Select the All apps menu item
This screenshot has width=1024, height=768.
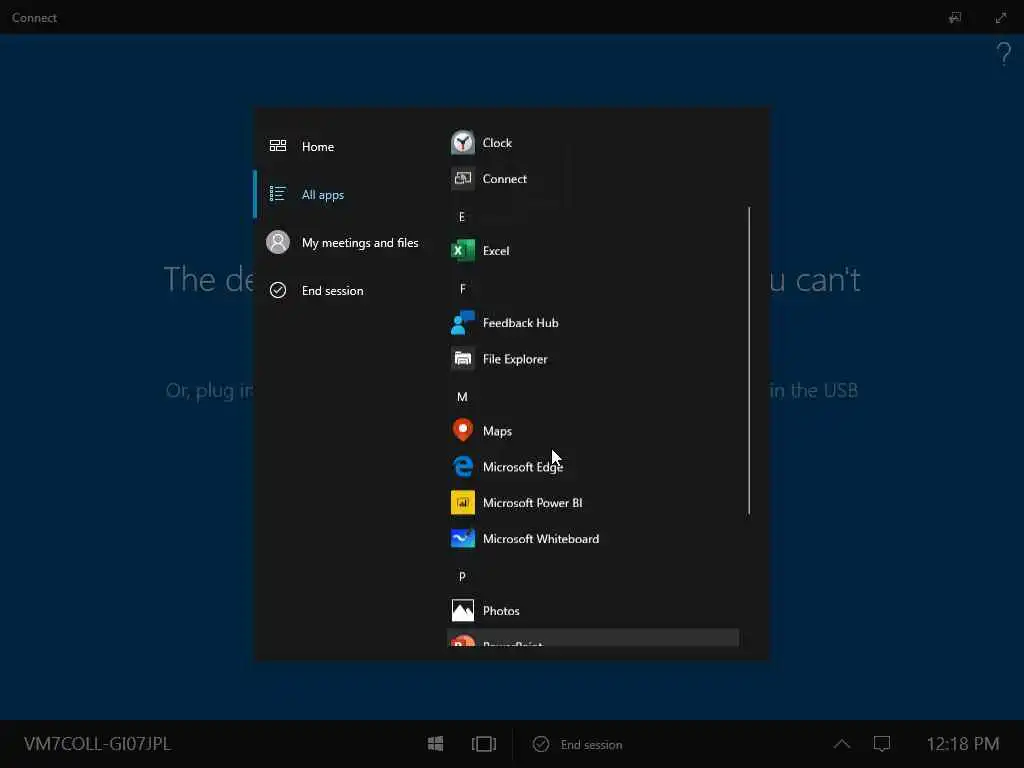[x=345, y=194]
